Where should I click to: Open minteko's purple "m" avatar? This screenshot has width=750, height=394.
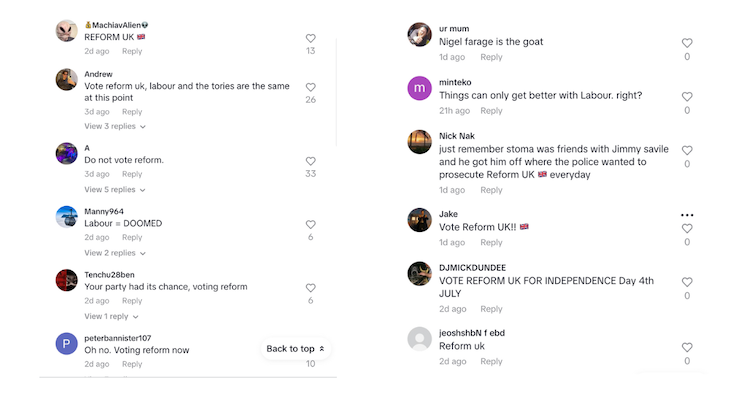[x=419, y=88]
